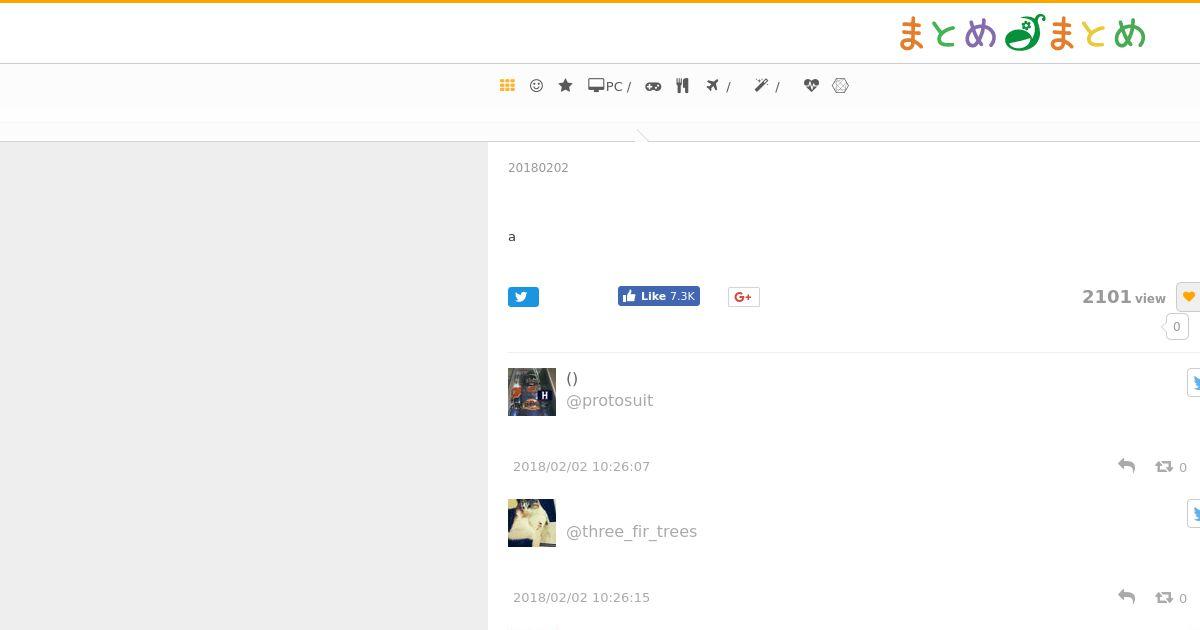Share the page with the Twitter button
This screenshot has height=630, width=1200.
click(x=523, y=297)
